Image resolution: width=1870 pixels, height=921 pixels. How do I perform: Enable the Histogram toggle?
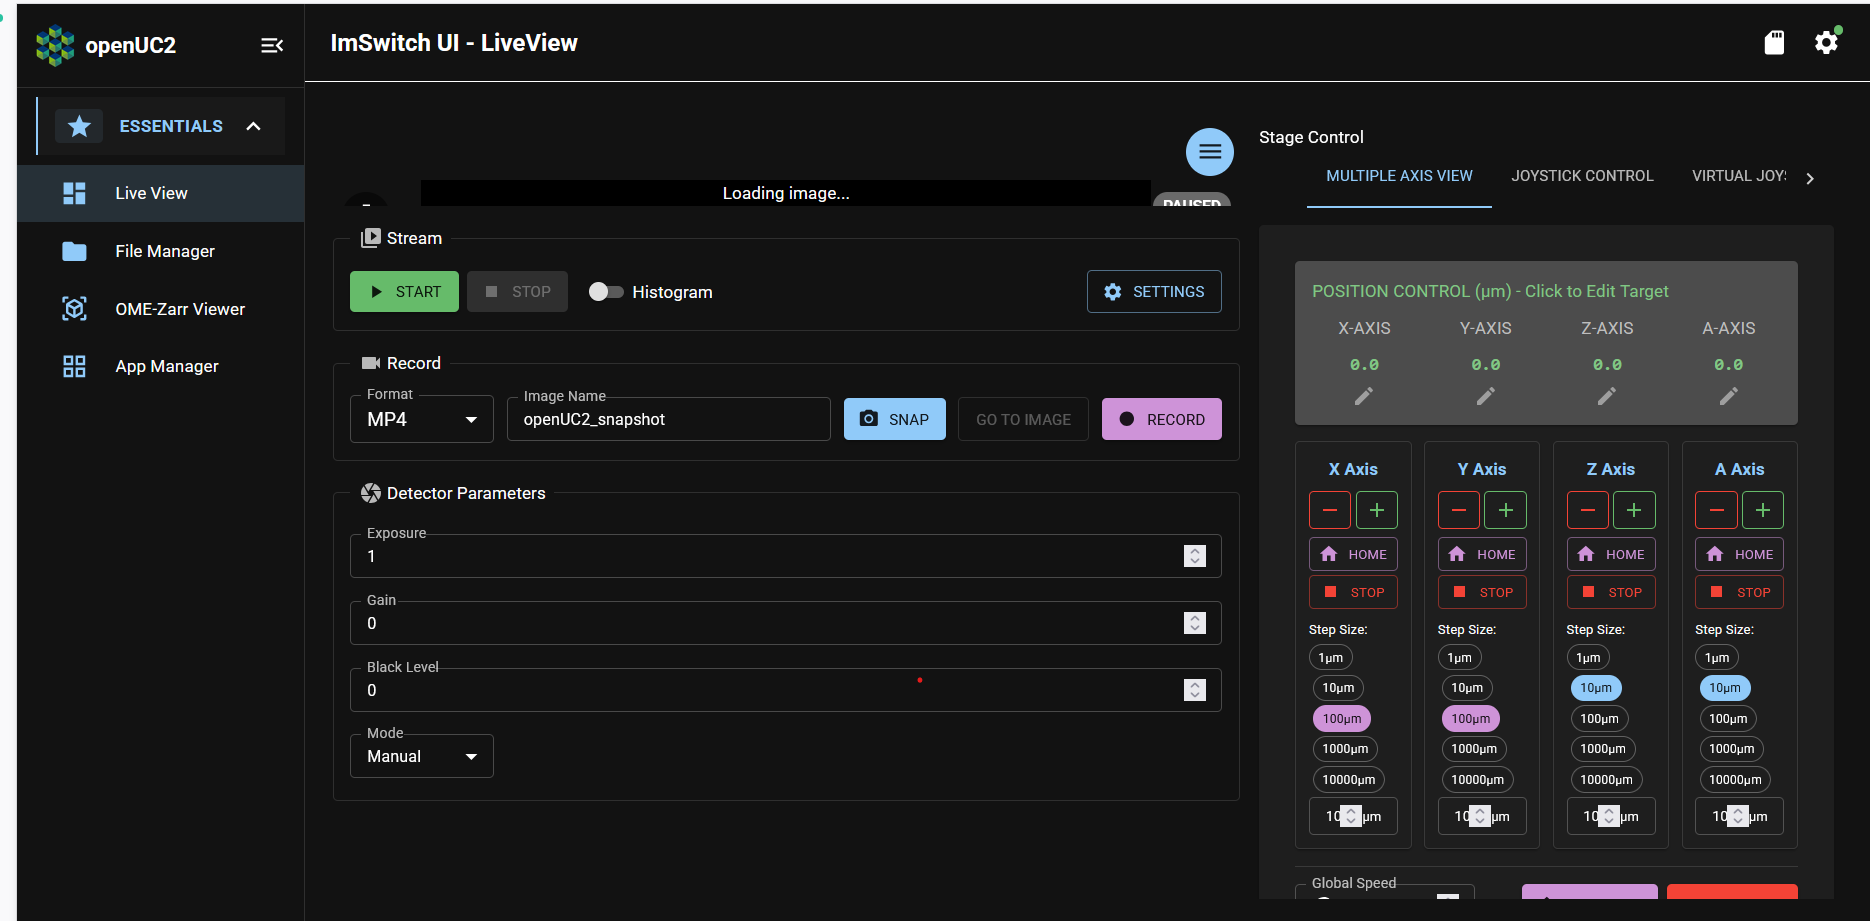click(605, 291)
